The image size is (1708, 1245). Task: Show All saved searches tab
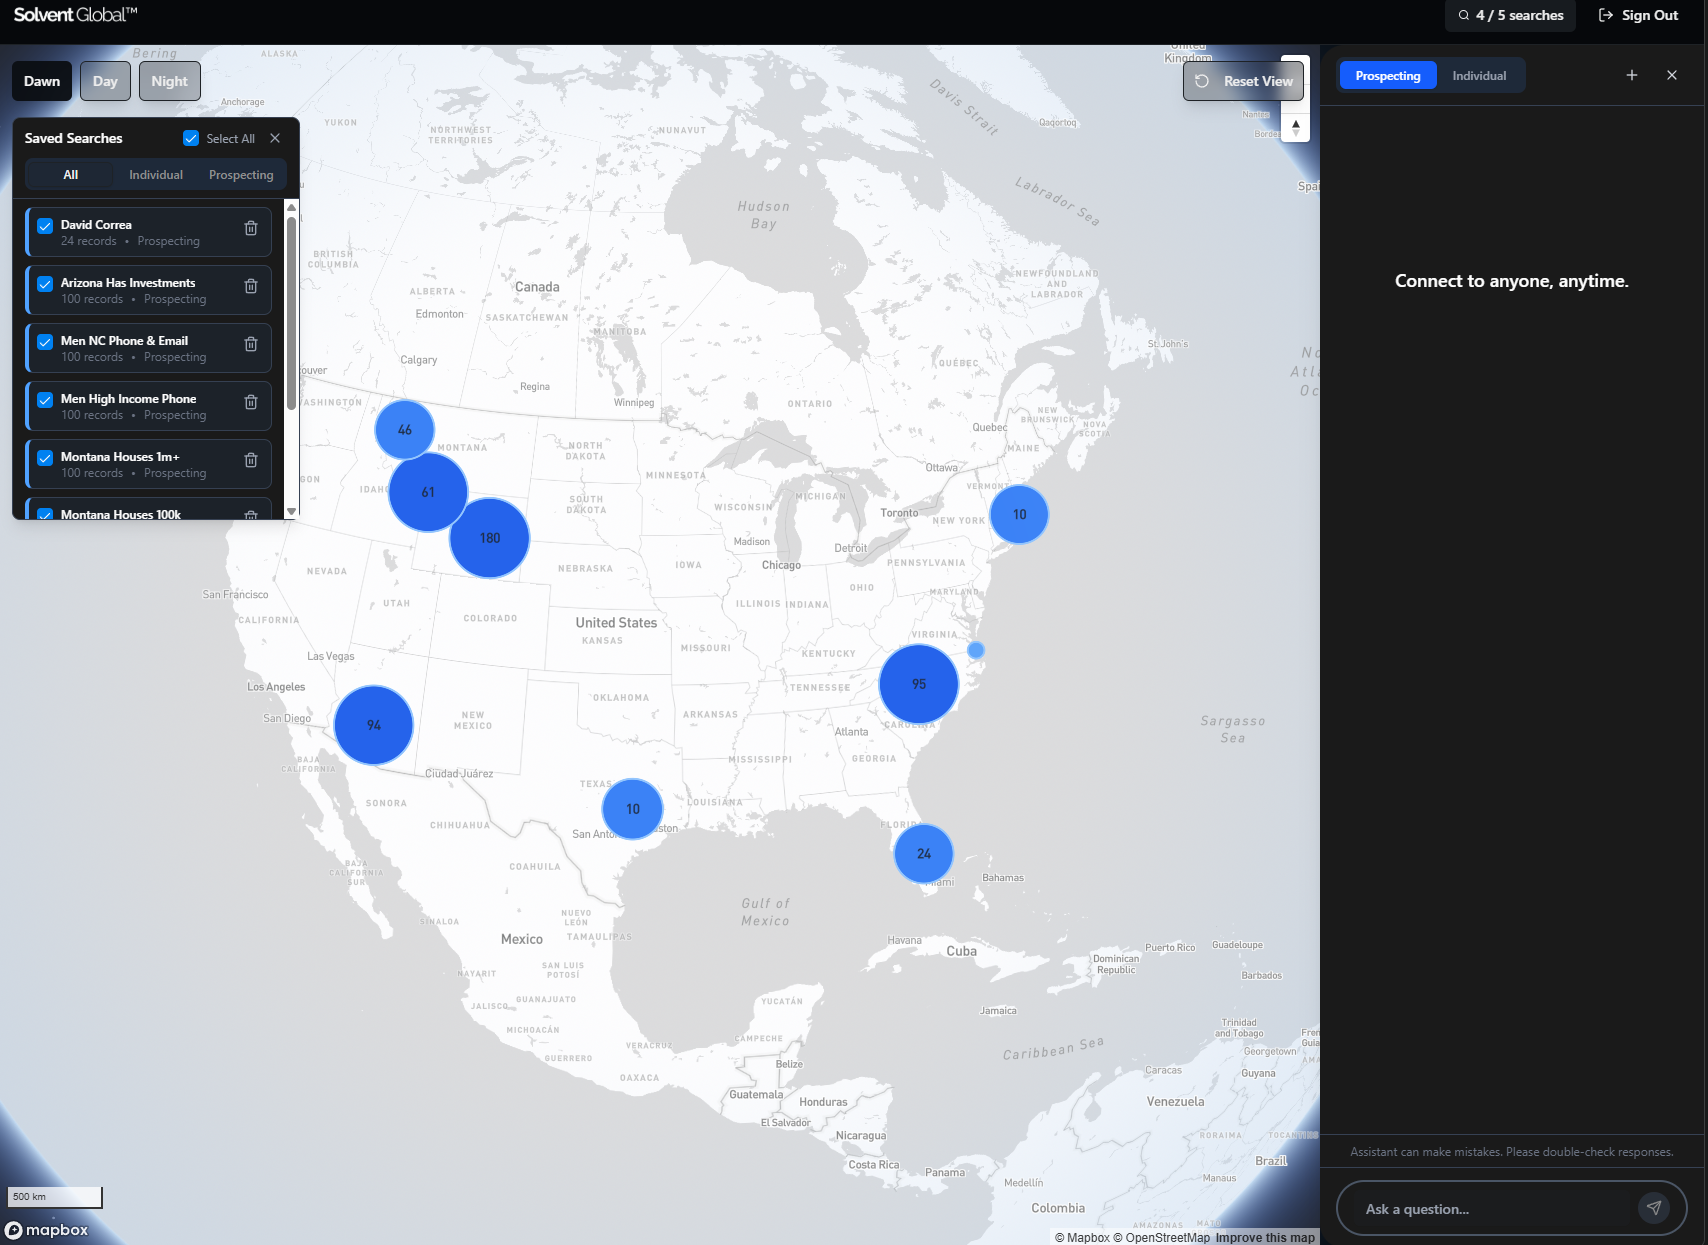coord(71,175)
